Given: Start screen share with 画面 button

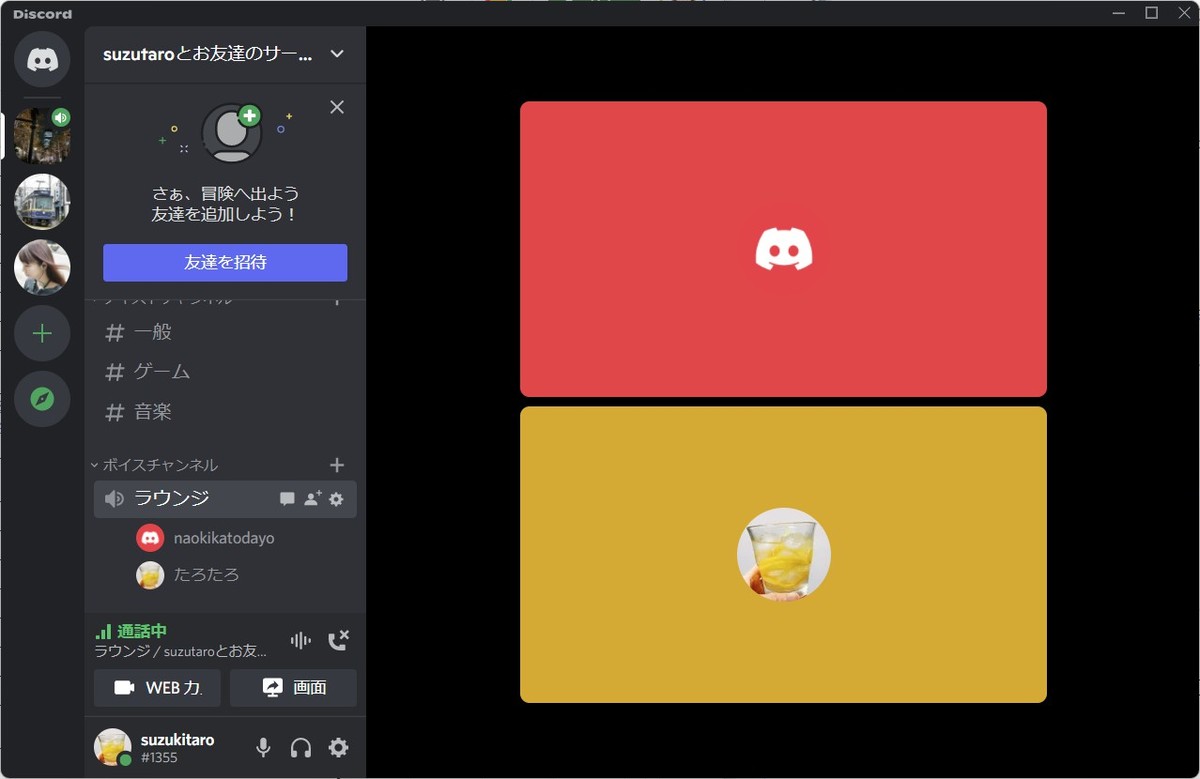Looking at the screenshot, I should [x=293, y=688].
